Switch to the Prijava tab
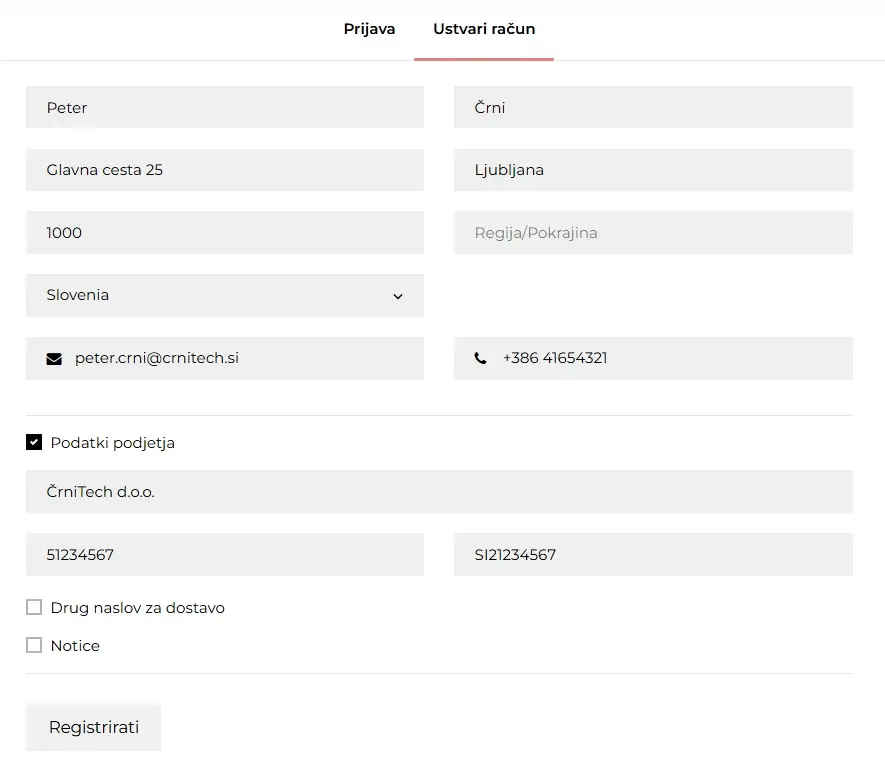The height and width of the screenshot is (775, 885). [369, 29]
